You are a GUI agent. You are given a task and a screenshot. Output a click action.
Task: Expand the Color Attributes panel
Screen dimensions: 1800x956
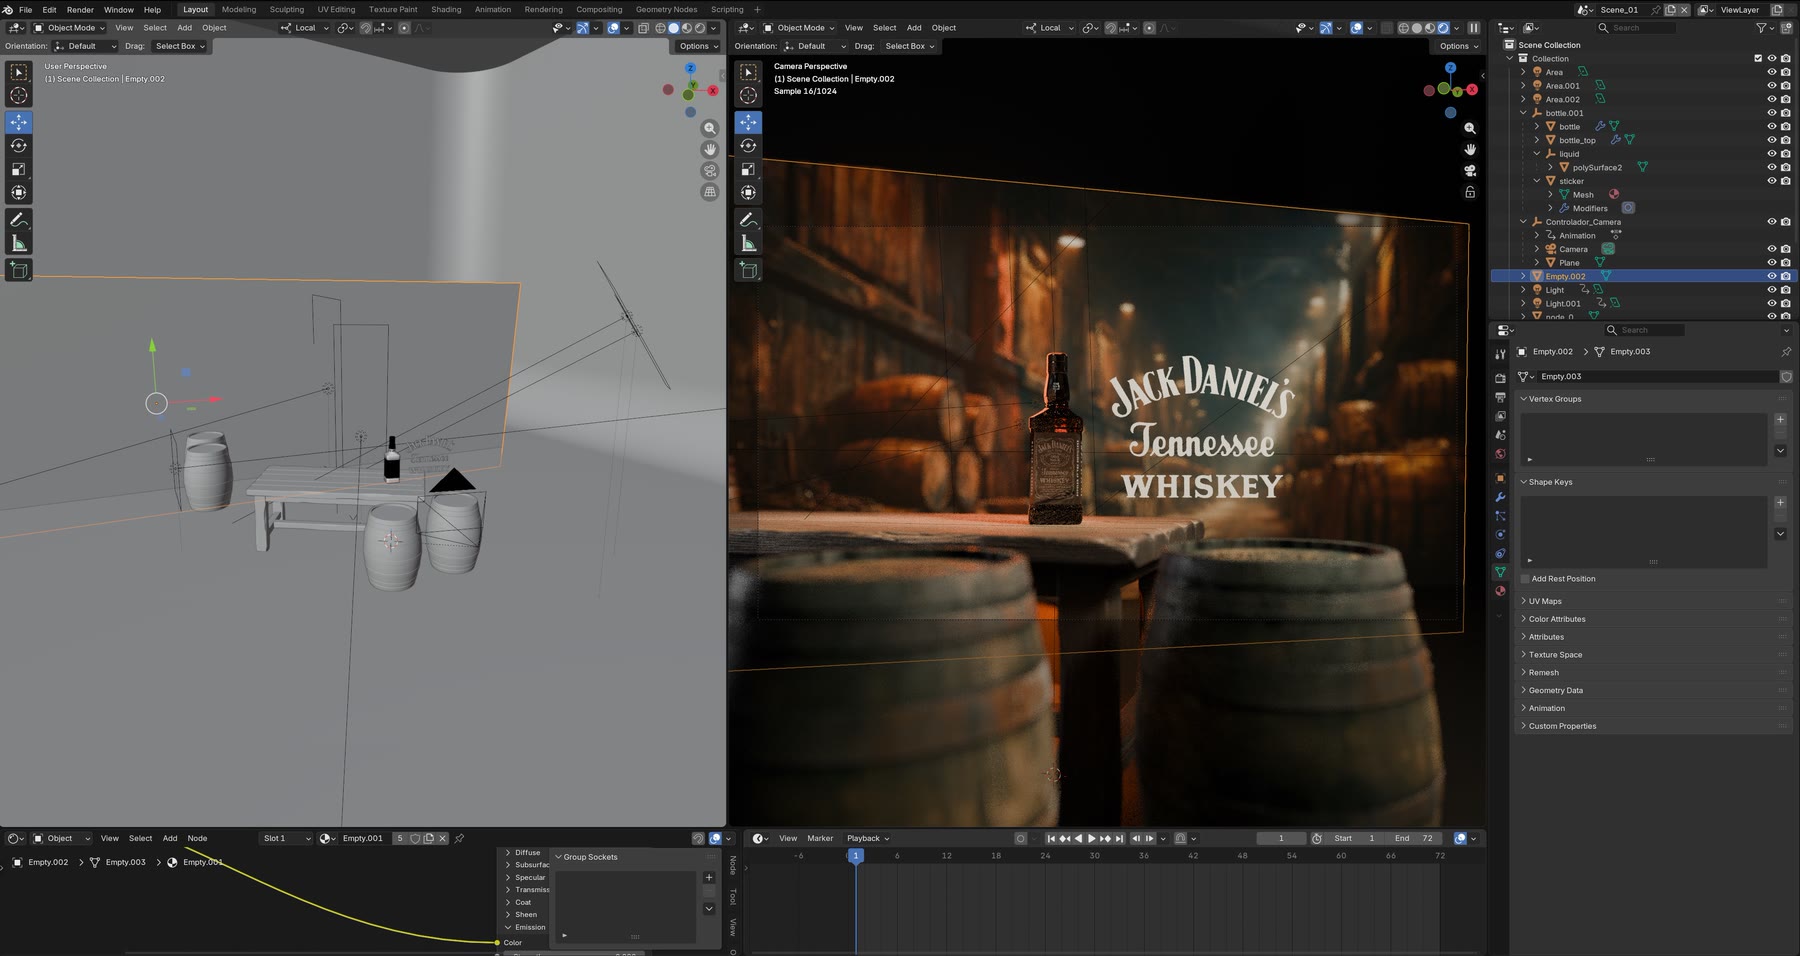[x=1557, y=619]
